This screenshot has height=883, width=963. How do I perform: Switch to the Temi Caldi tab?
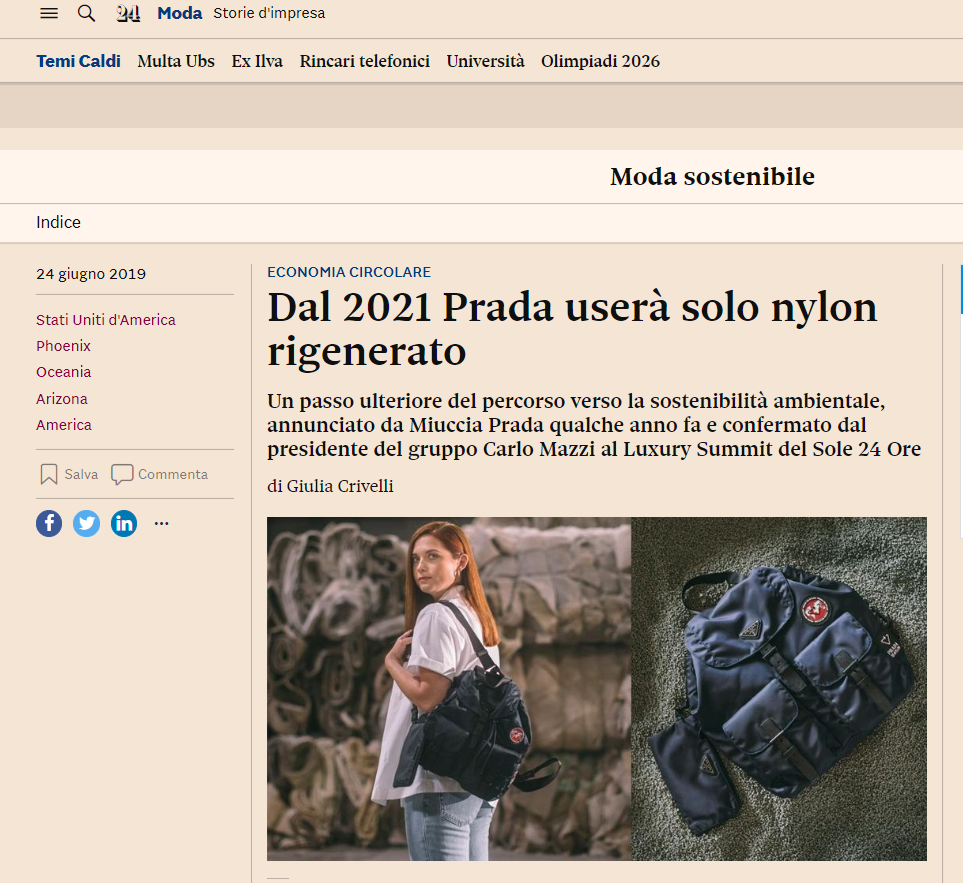(x=78, y=61)
